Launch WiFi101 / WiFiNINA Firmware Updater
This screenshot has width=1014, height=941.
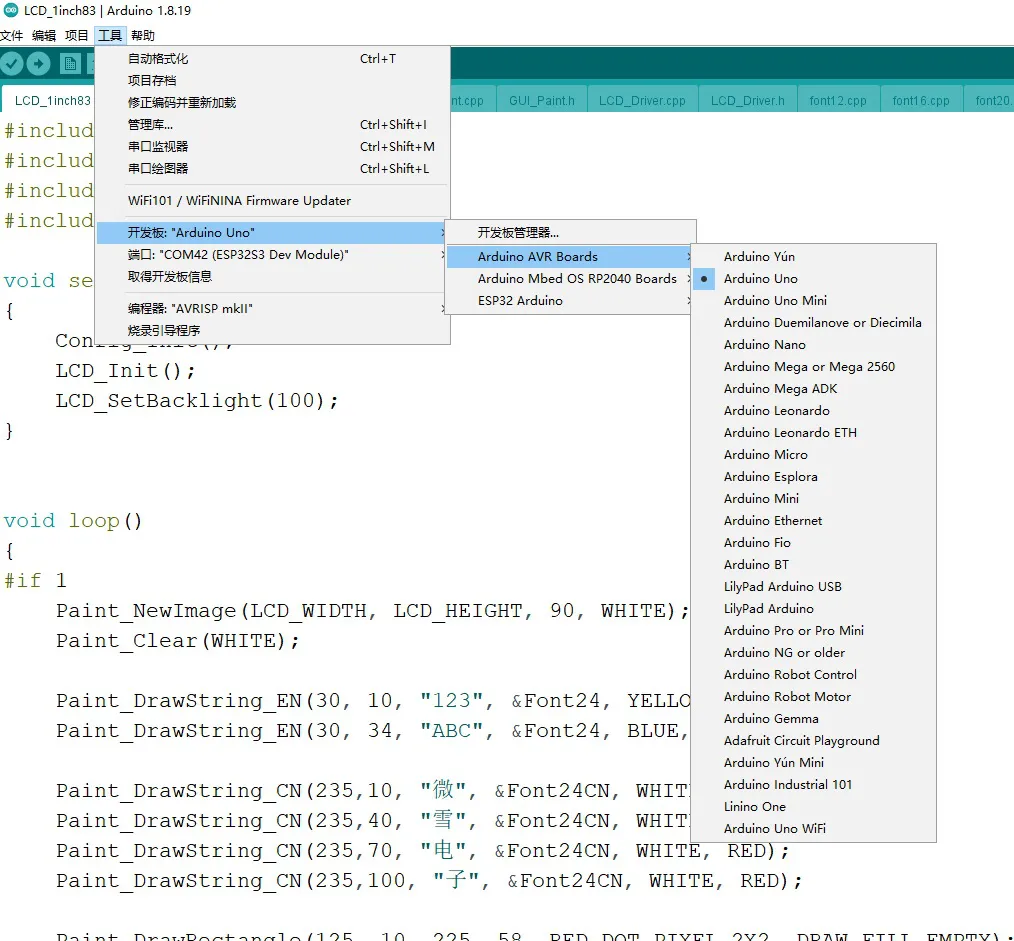(272, 201)
